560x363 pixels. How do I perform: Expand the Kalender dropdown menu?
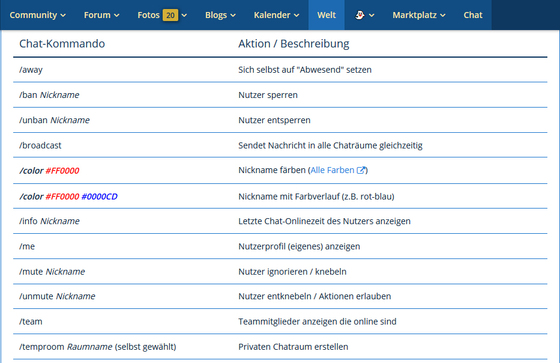276,15
